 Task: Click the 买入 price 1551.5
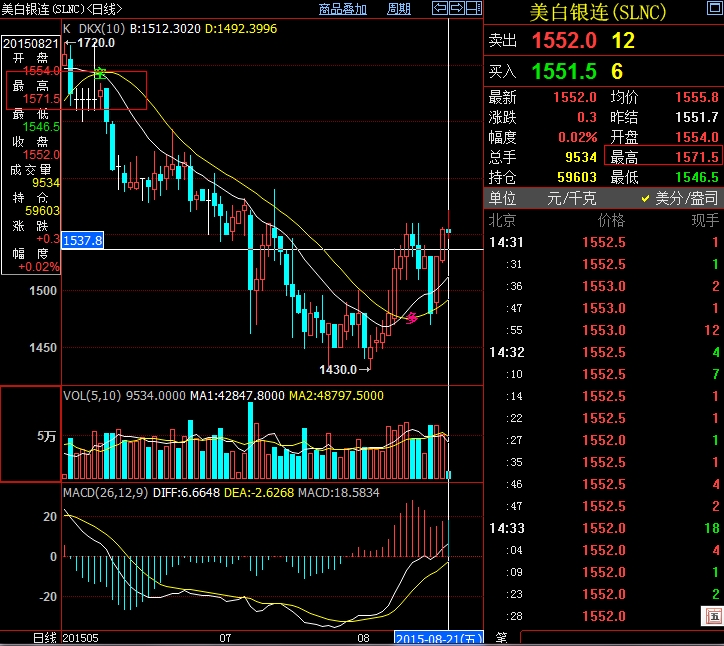point(564,71)
